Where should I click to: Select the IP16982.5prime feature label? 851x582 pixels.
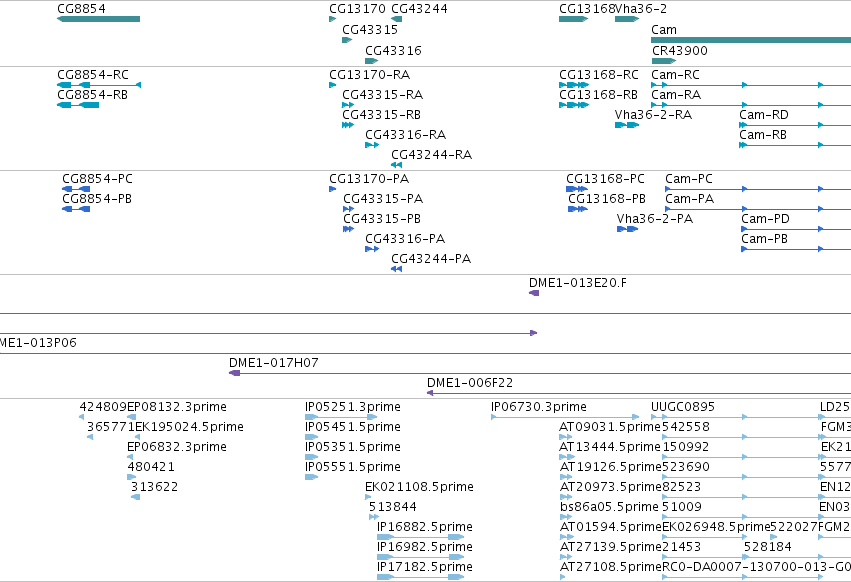click(x=425, y=547)
